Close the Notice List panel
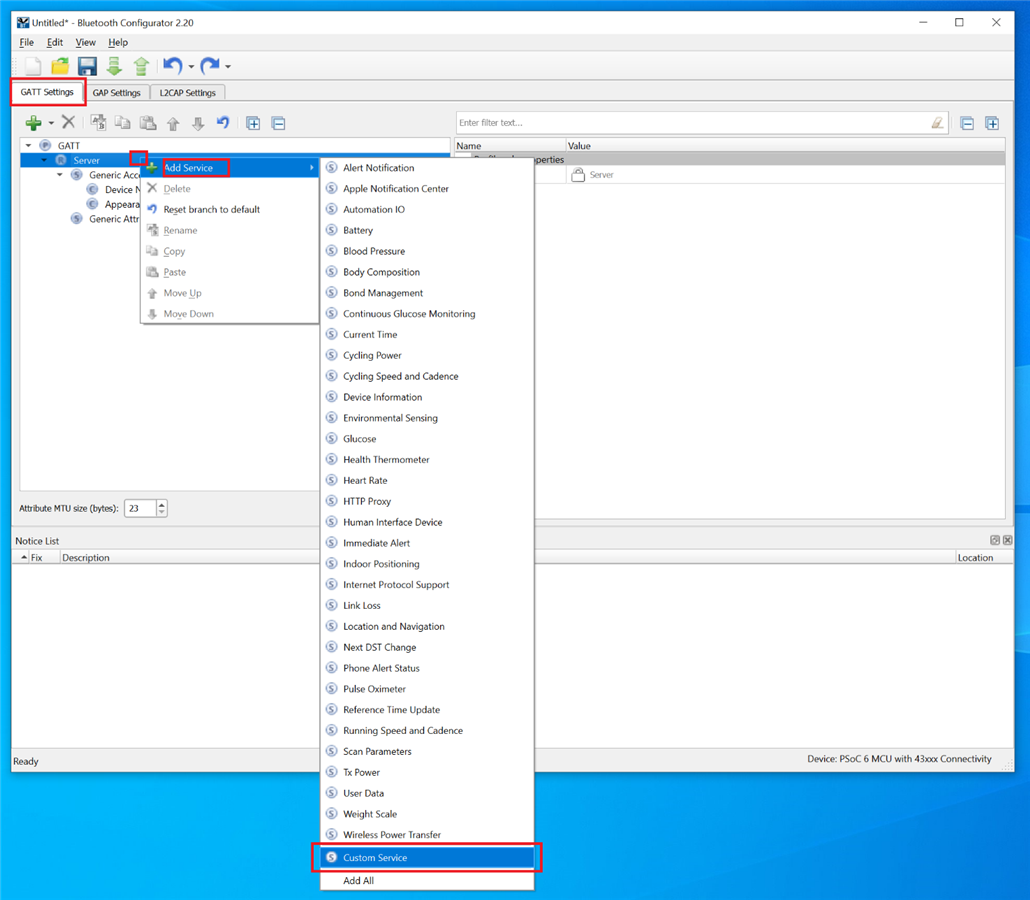The image size is (1030, 900). [1007, 540]
